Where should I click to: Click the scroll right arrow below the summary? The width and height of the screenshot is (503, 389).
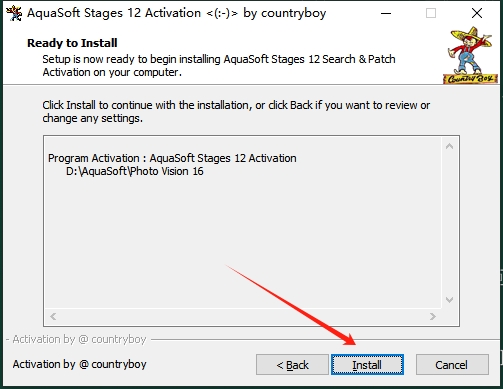coord(433,316)
